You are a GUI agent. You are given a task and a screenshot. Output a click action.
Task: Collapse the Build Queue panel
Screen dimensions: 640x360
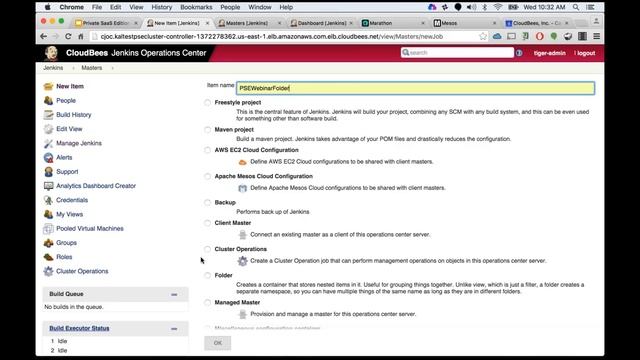(x=174, y=294)
